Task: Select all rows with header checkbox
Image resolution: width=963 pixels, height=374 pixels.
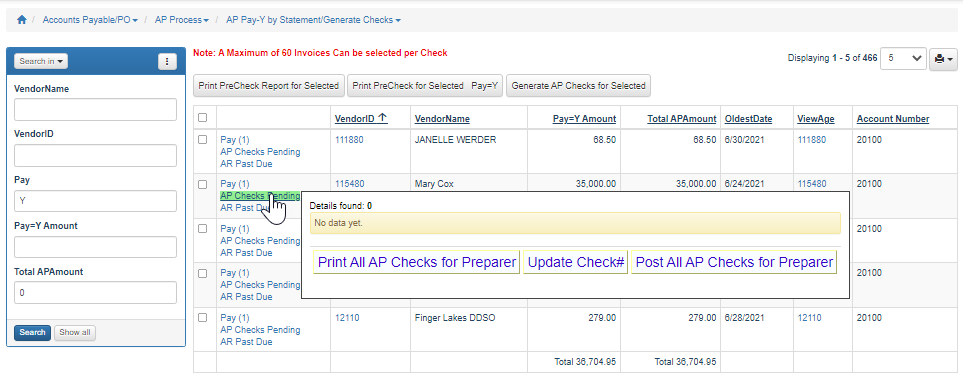Action: (203, 118)
